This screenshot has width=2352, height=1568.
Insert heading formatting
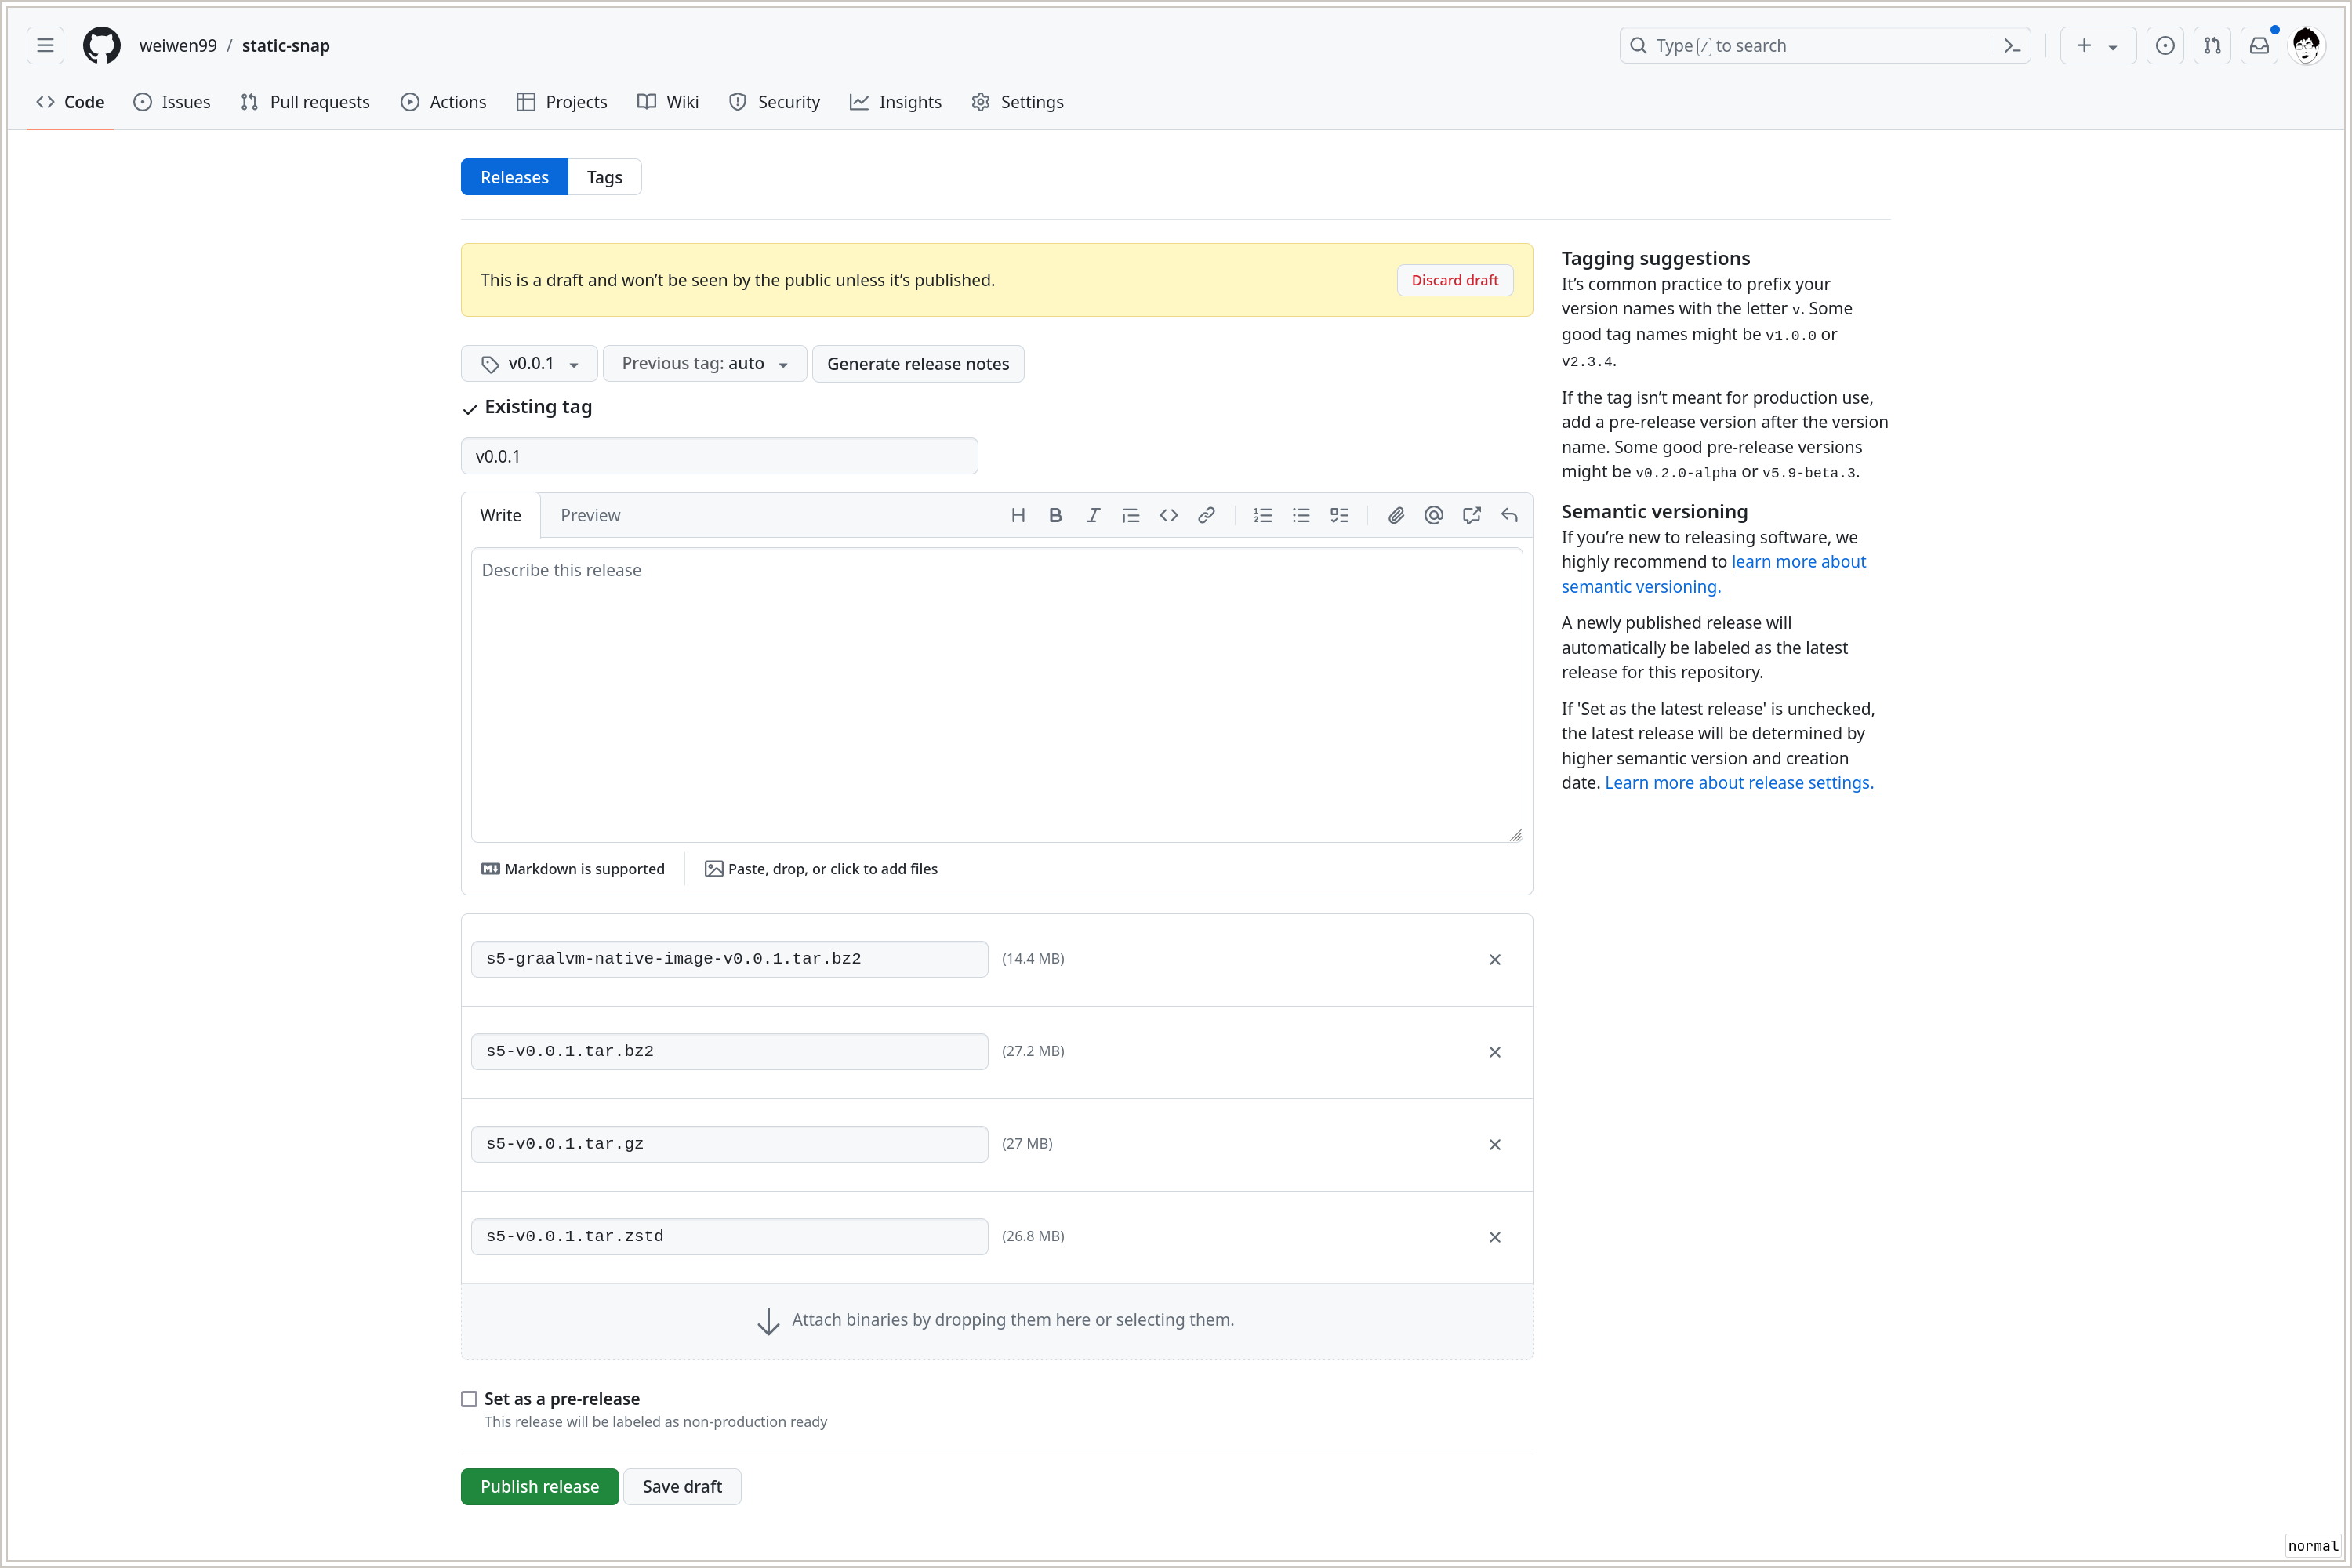pyautogui.click(x=1018, y=515)
